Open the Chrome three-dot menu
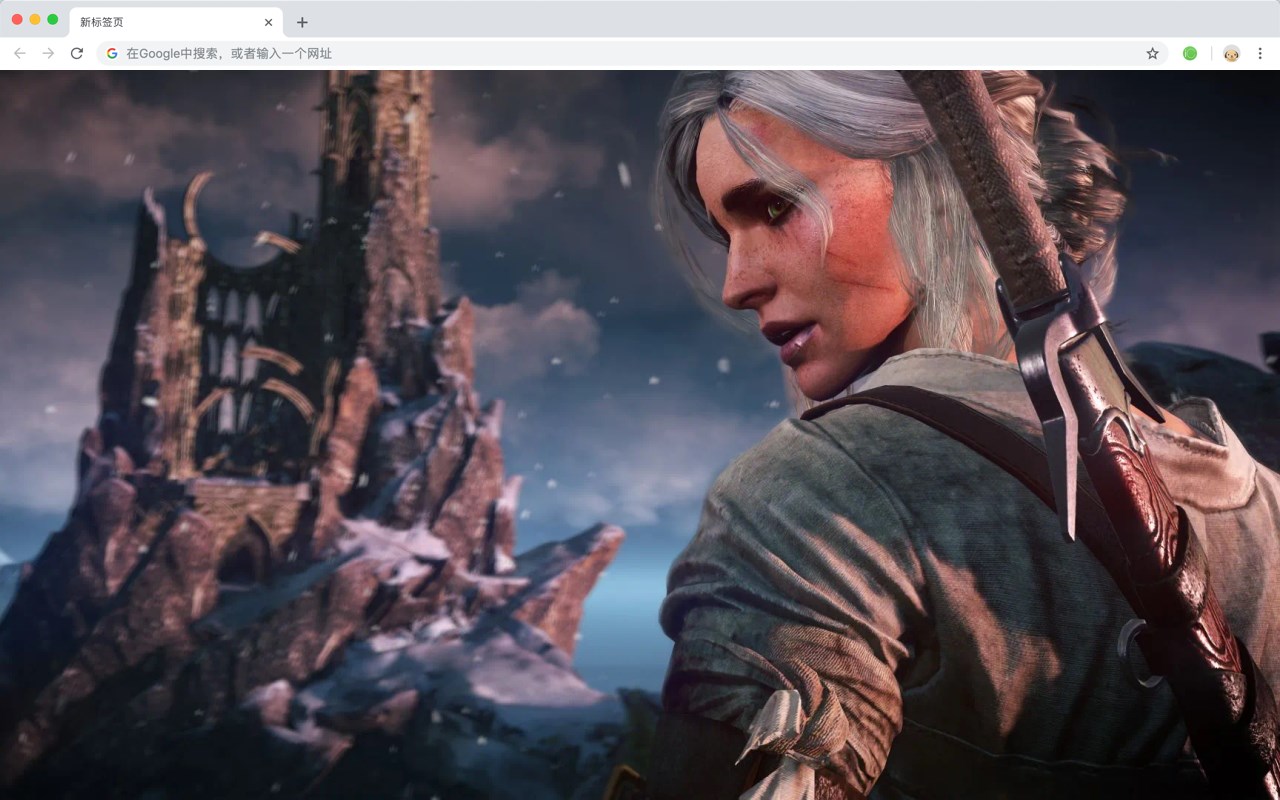 pyautogui.click(x=1260, y=53)
